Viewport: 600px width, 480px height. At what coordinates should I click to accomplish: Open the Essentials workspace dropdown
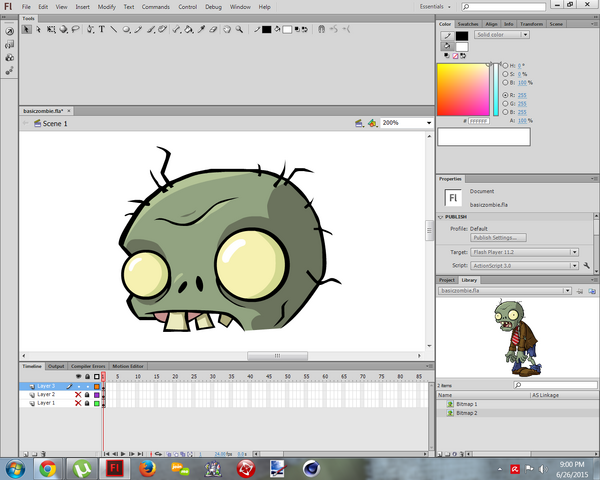tap(435, 7)
